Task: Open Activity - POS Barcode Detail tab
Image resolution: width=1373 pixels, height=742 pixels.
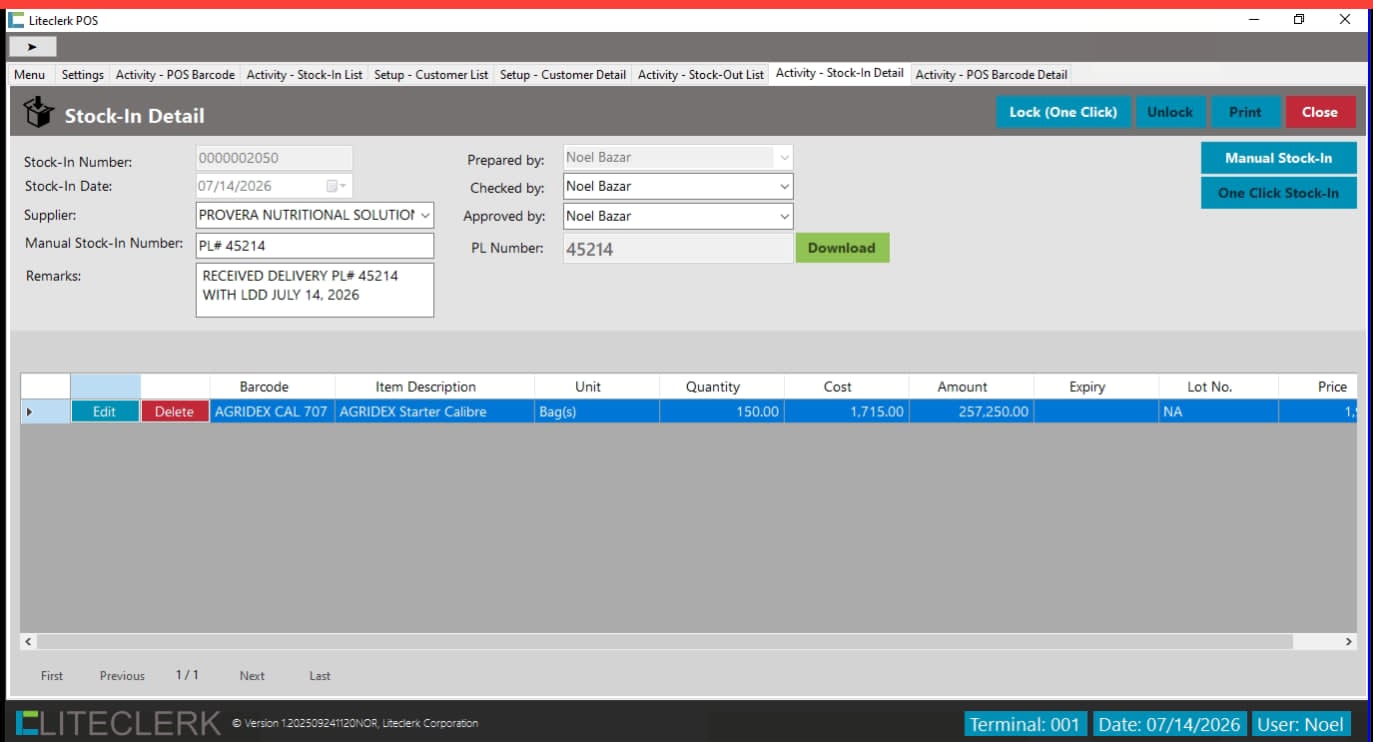Action: 992,75
